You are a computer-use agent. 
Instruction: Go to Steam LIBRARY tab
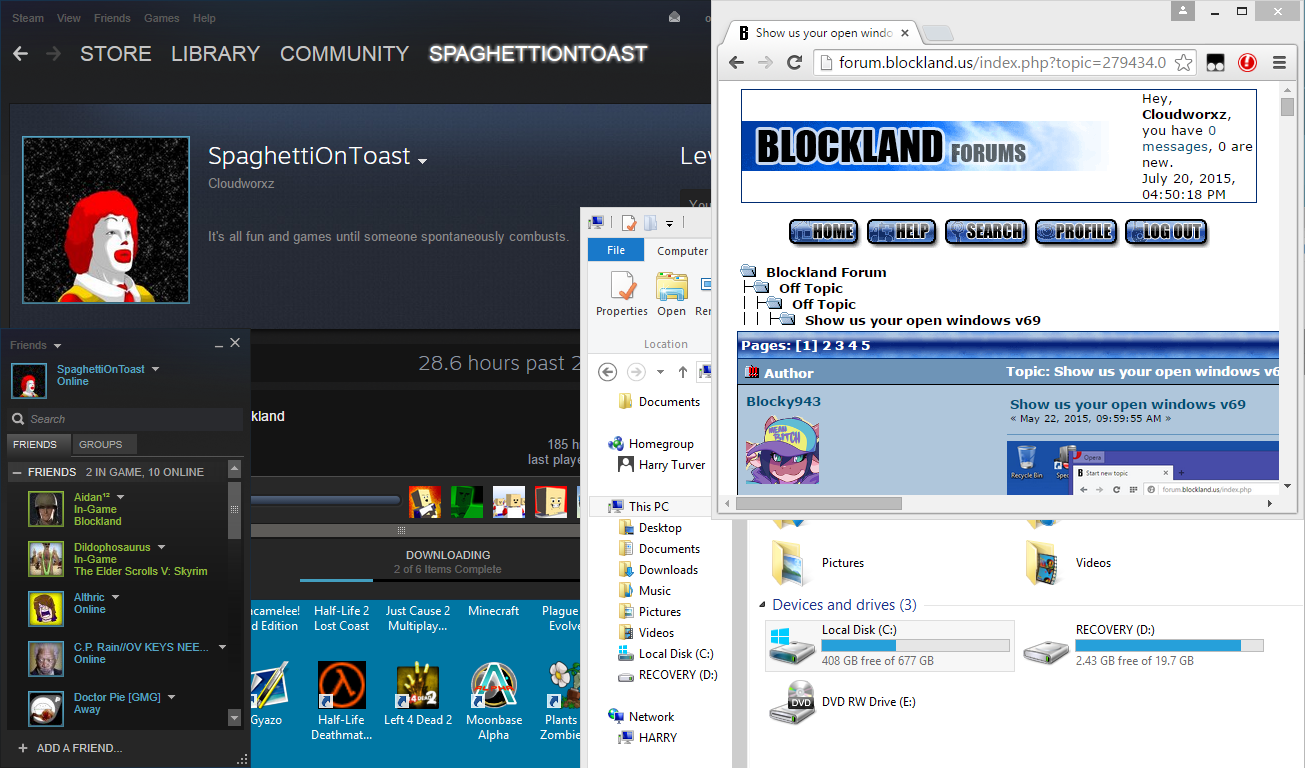tap(215, 54)
